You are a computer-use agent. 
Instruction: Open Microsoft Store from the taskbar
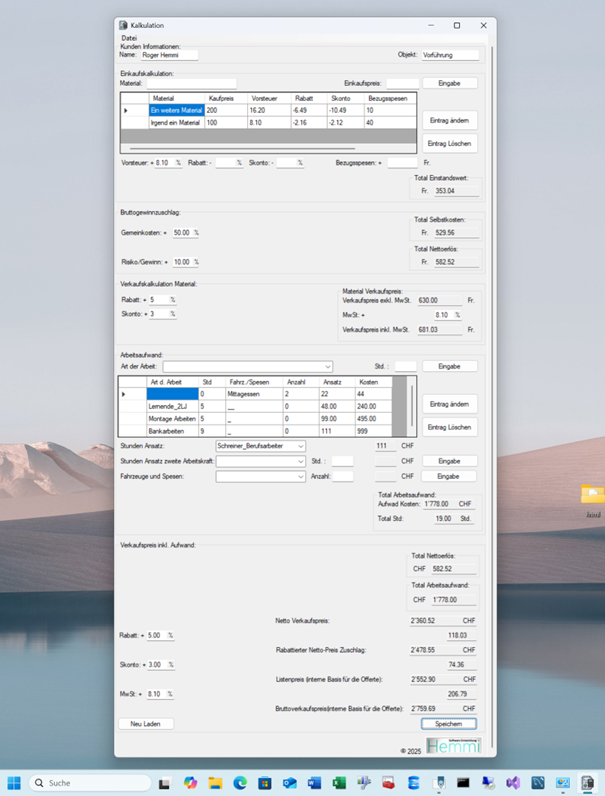pyautogui.click(x=265, y=783)
